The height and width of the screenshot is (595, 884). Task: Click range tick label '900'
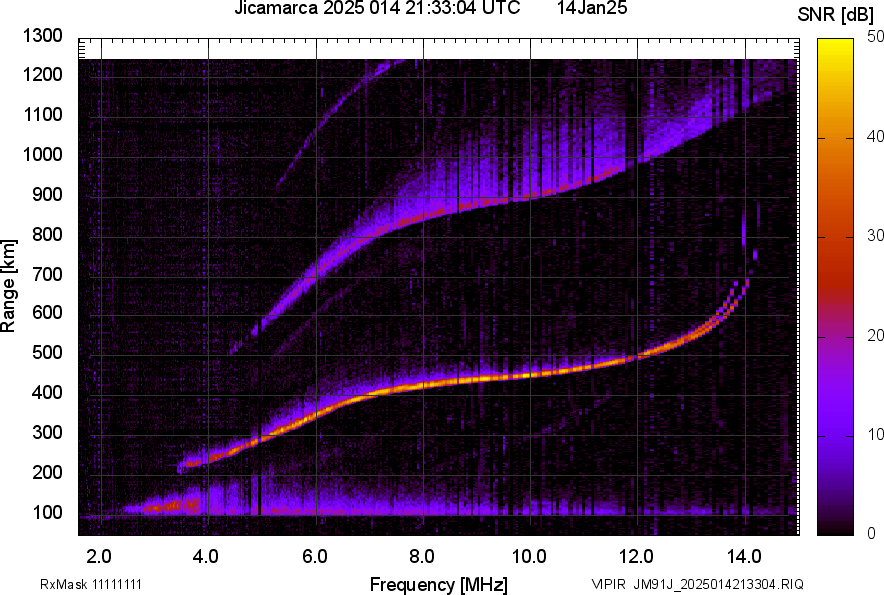click(47, 194)
